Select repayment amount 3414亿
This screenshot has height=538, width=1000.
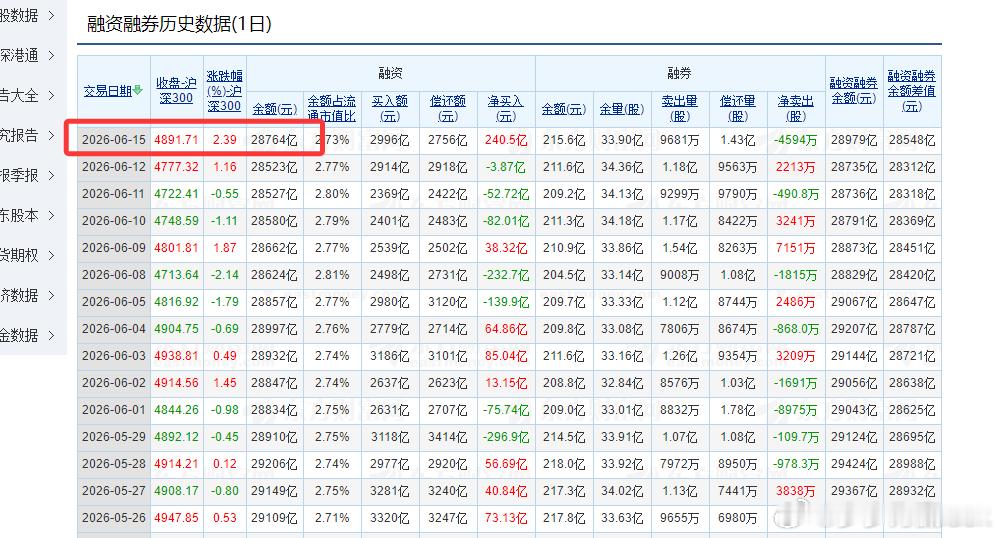pyautogui.click(x=448, y=437)
